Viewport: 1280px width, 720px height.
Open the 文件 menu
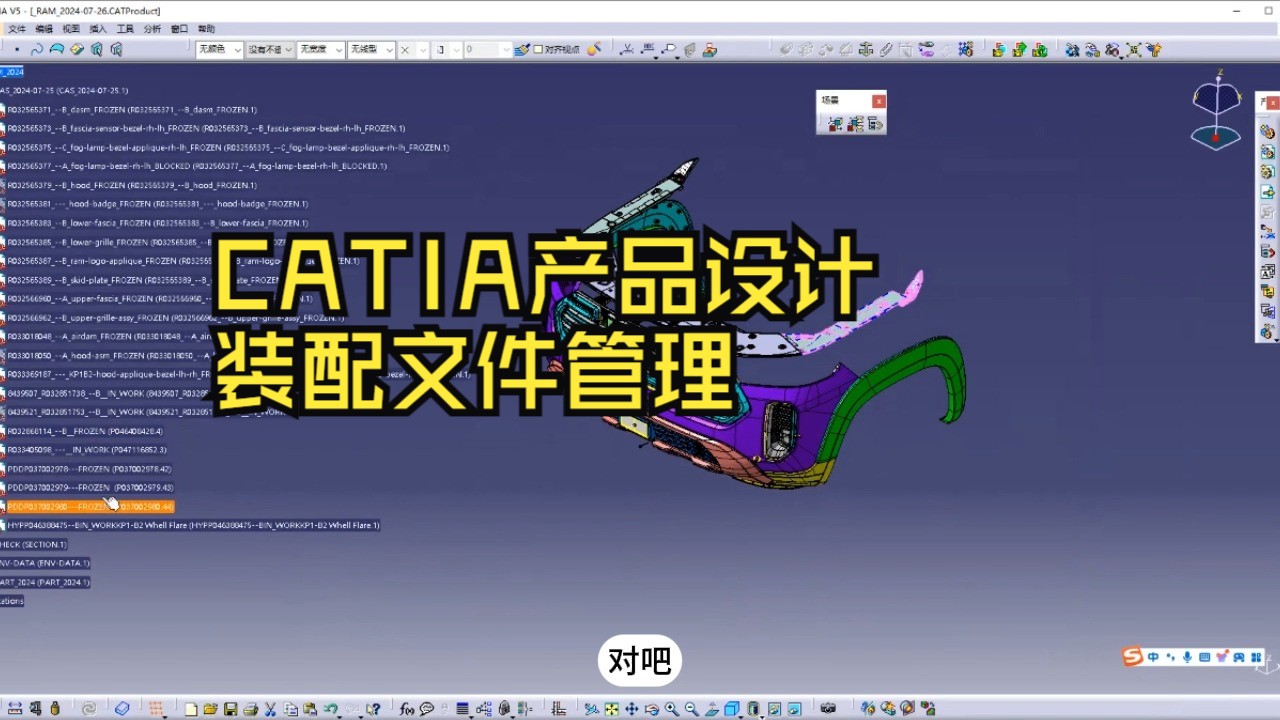pyautogui.click(x=17, y=29)
